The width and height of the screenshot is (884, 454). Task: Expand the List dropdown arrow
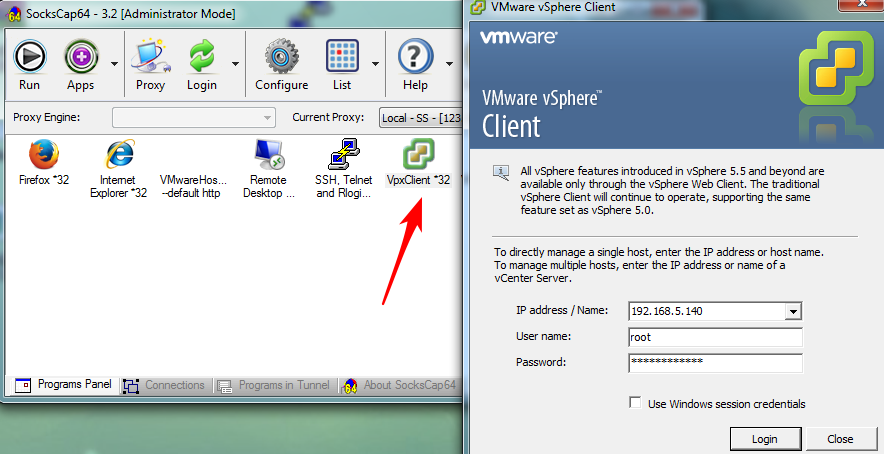pyautogui.click(x=375, y=64)
